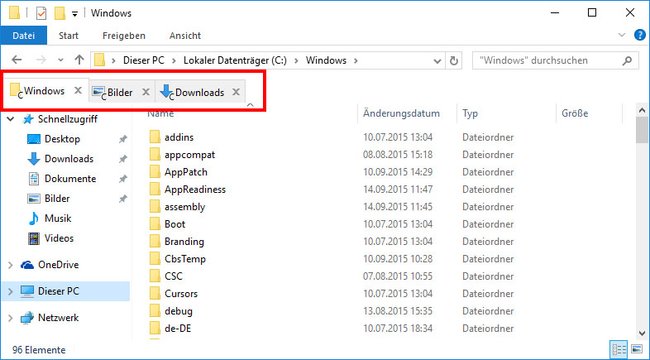The width and height of the screenshot is (650, 360).
Task: Open Downloads in the navigation pane
Action: [x=69, y=159]
